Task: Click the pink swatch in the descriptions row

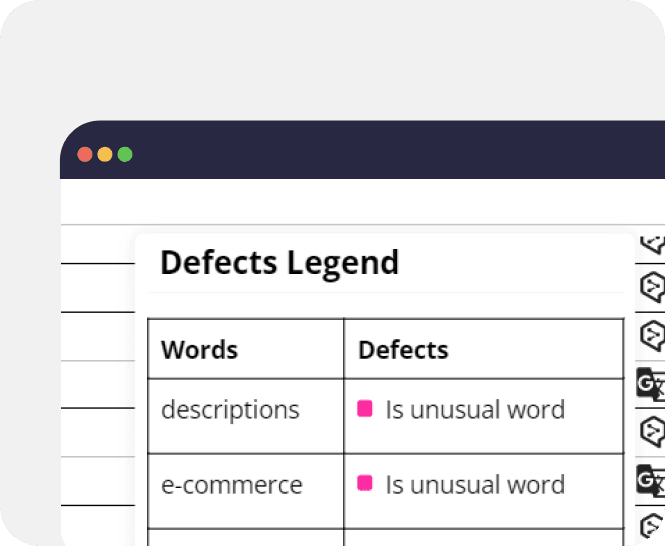Action: [365, 409]
